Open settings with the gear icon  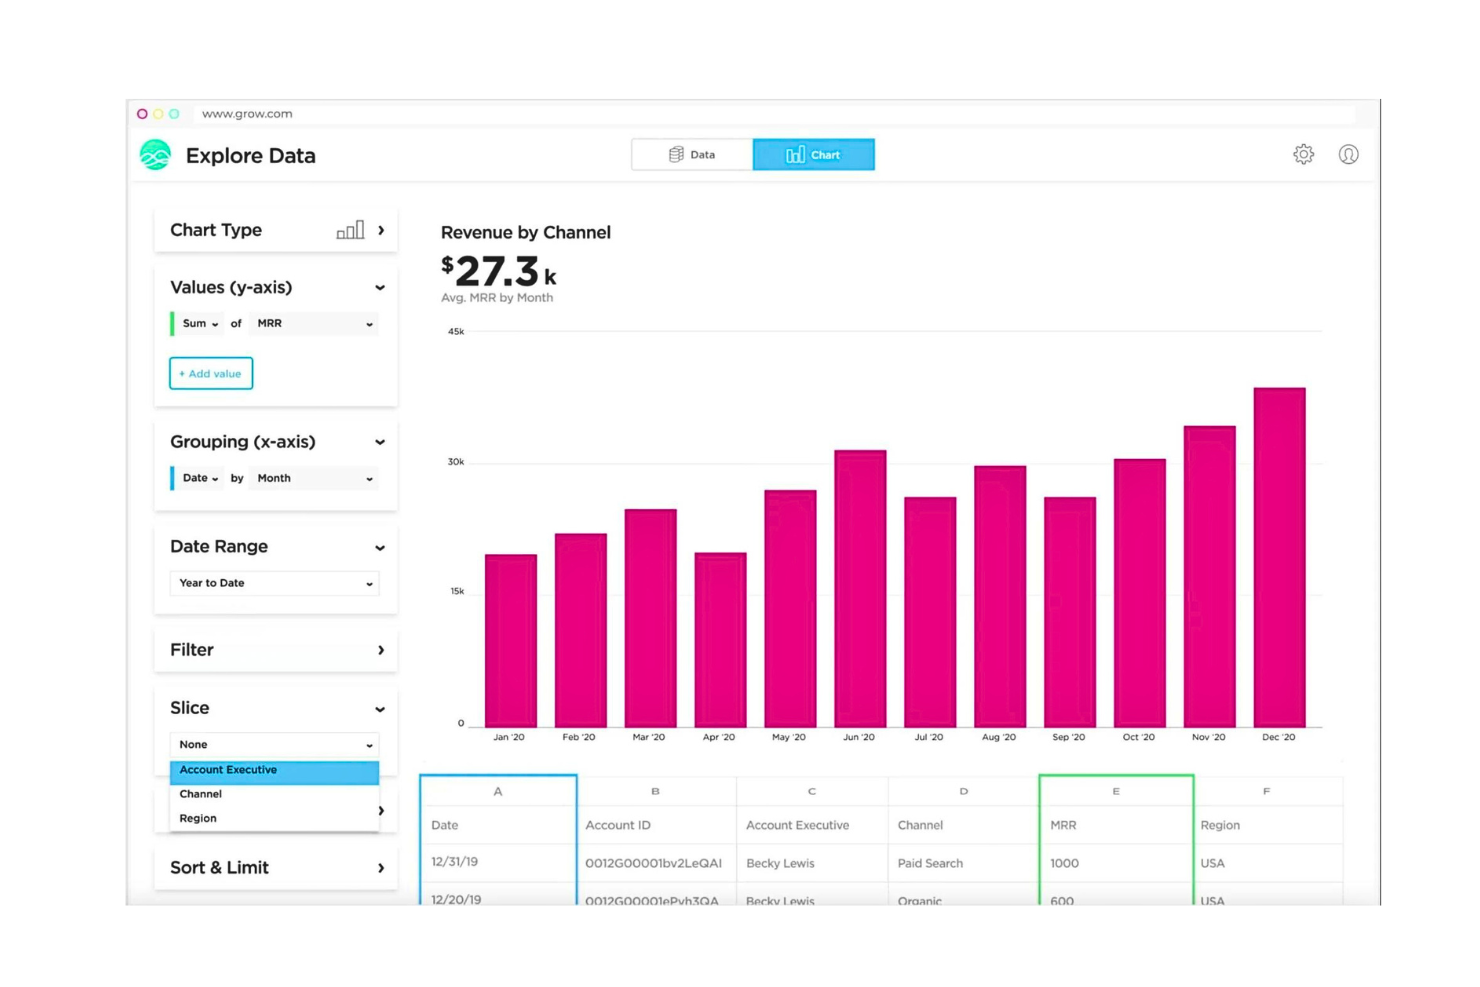1303,154
